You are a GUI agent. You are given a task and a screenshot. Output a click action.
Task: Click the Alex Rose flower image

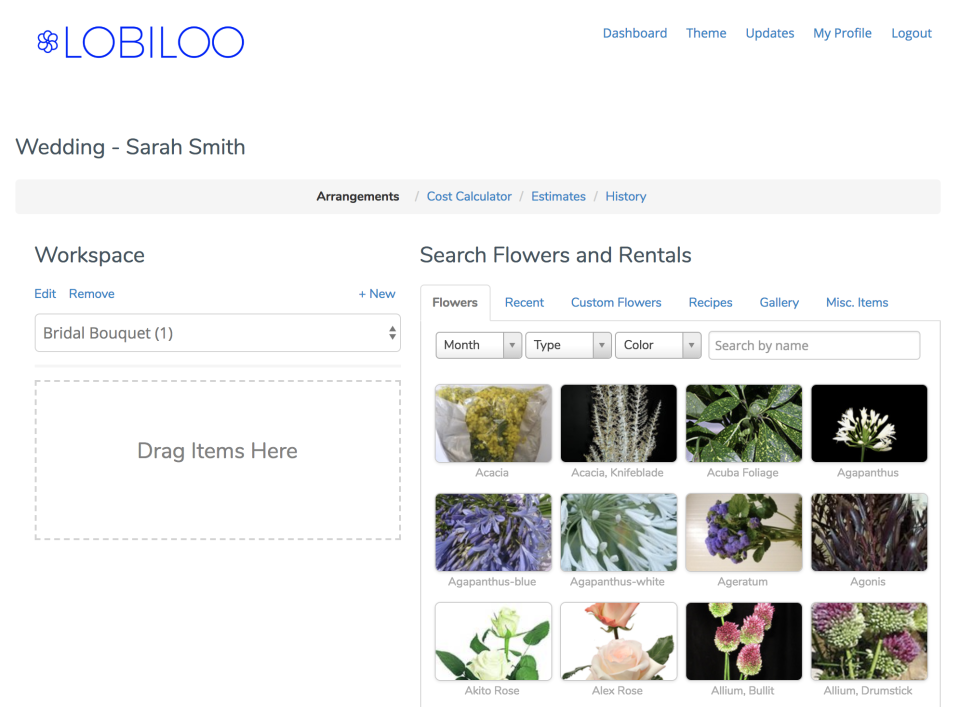click(618, 640)
